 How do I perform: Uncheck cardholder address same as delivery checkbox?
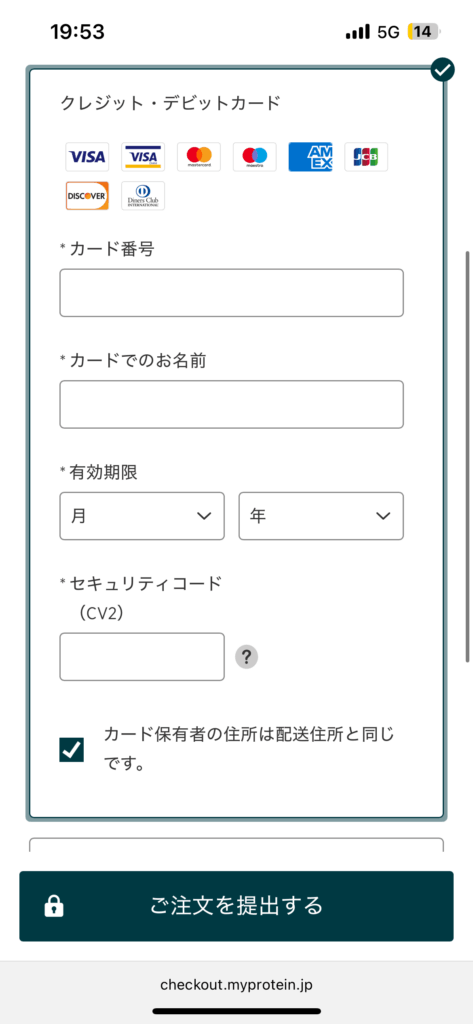[72, 750]
